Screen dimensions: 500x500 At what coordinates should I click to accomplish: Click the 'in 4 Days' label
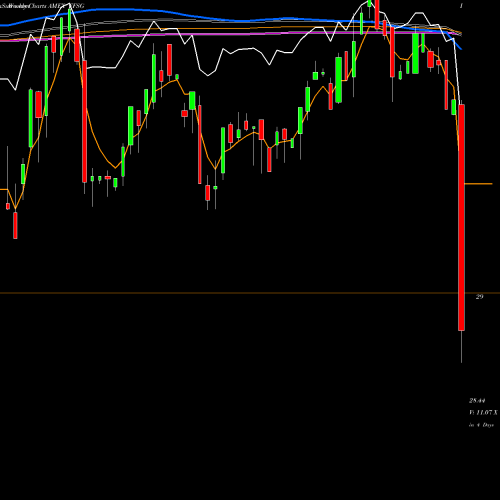click(481, 425)
